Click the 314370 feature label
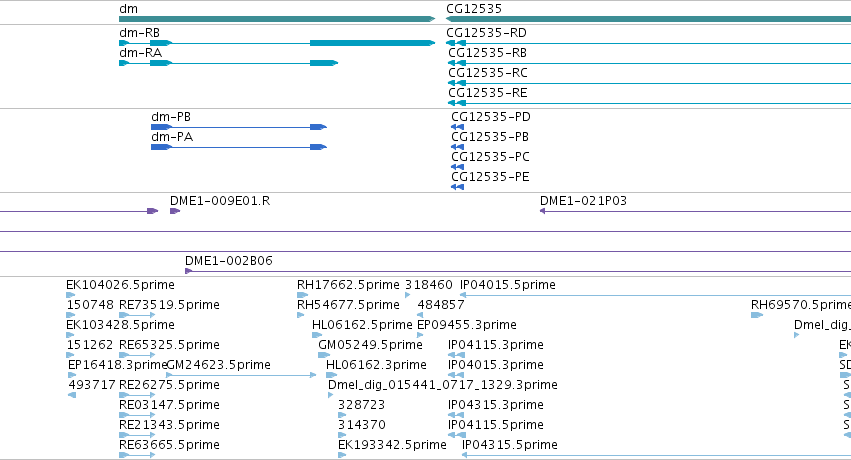Screen dimensions: 851x460 (361, 426)
